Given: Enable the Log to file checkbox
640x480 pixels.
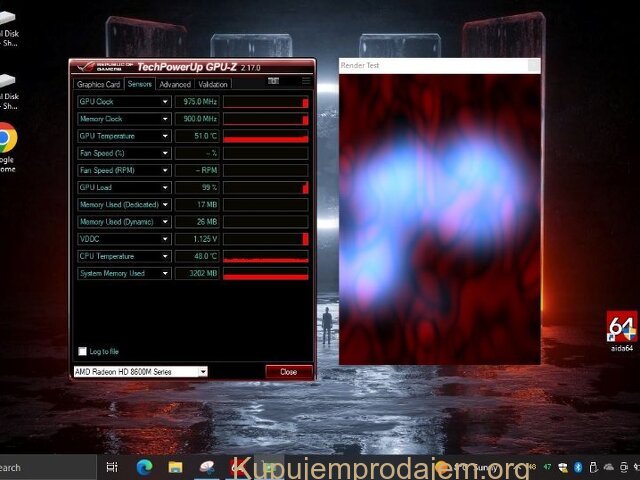Looking at the screenshot, I should point(82,352).
